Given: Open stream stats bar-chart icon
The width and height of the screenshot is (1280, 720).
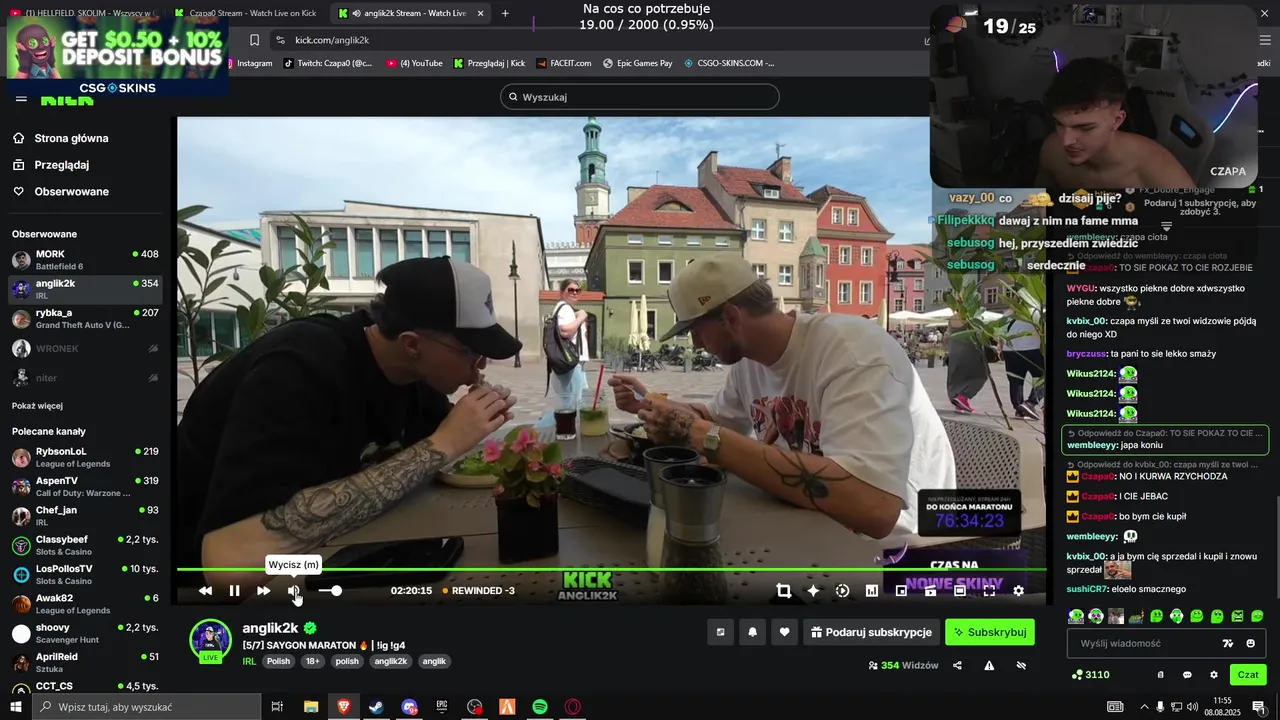Looking at the screenshot, I should 872,591.
